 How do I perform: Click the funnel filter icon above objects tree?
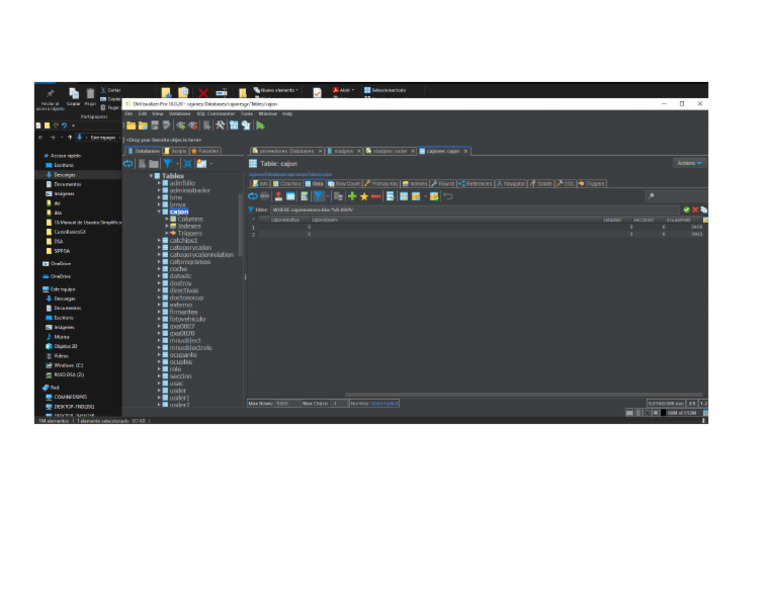coord(168,164)
